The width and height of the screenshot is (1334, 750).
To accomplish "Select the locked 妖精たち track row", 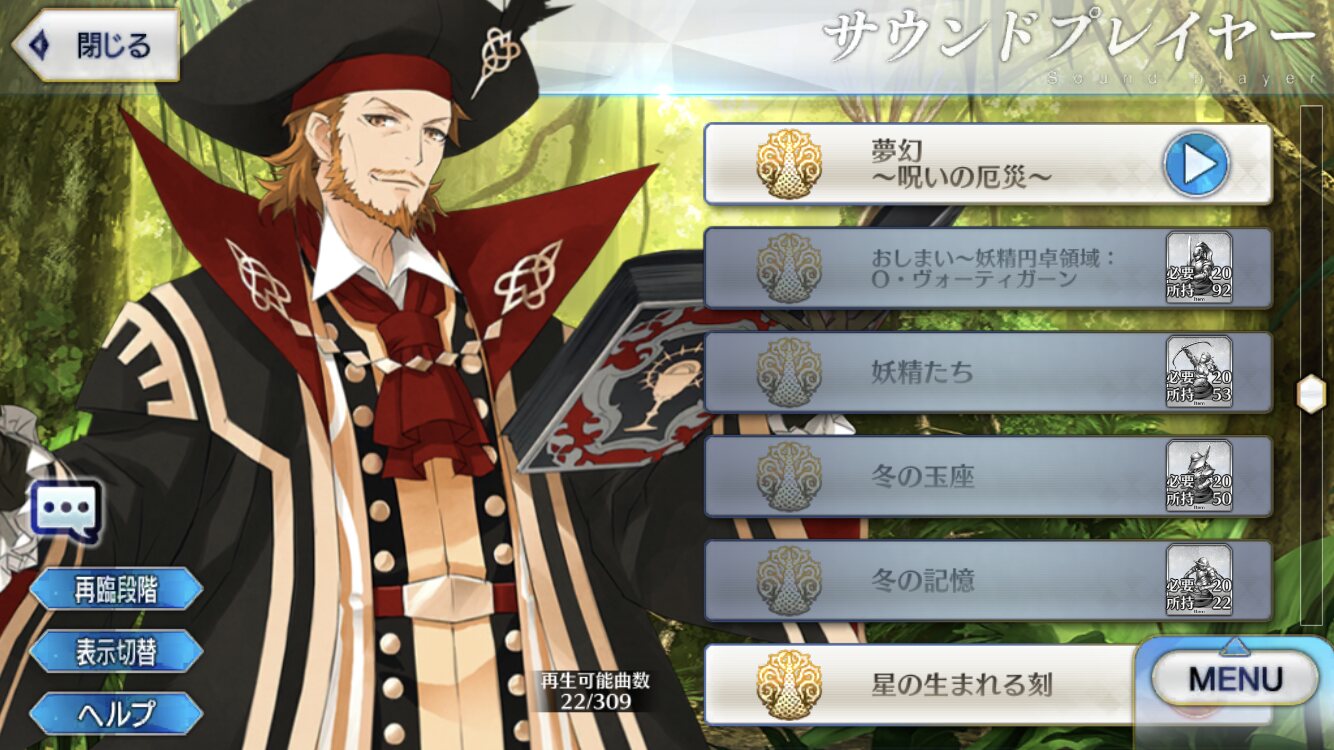I will click(988, 372).
